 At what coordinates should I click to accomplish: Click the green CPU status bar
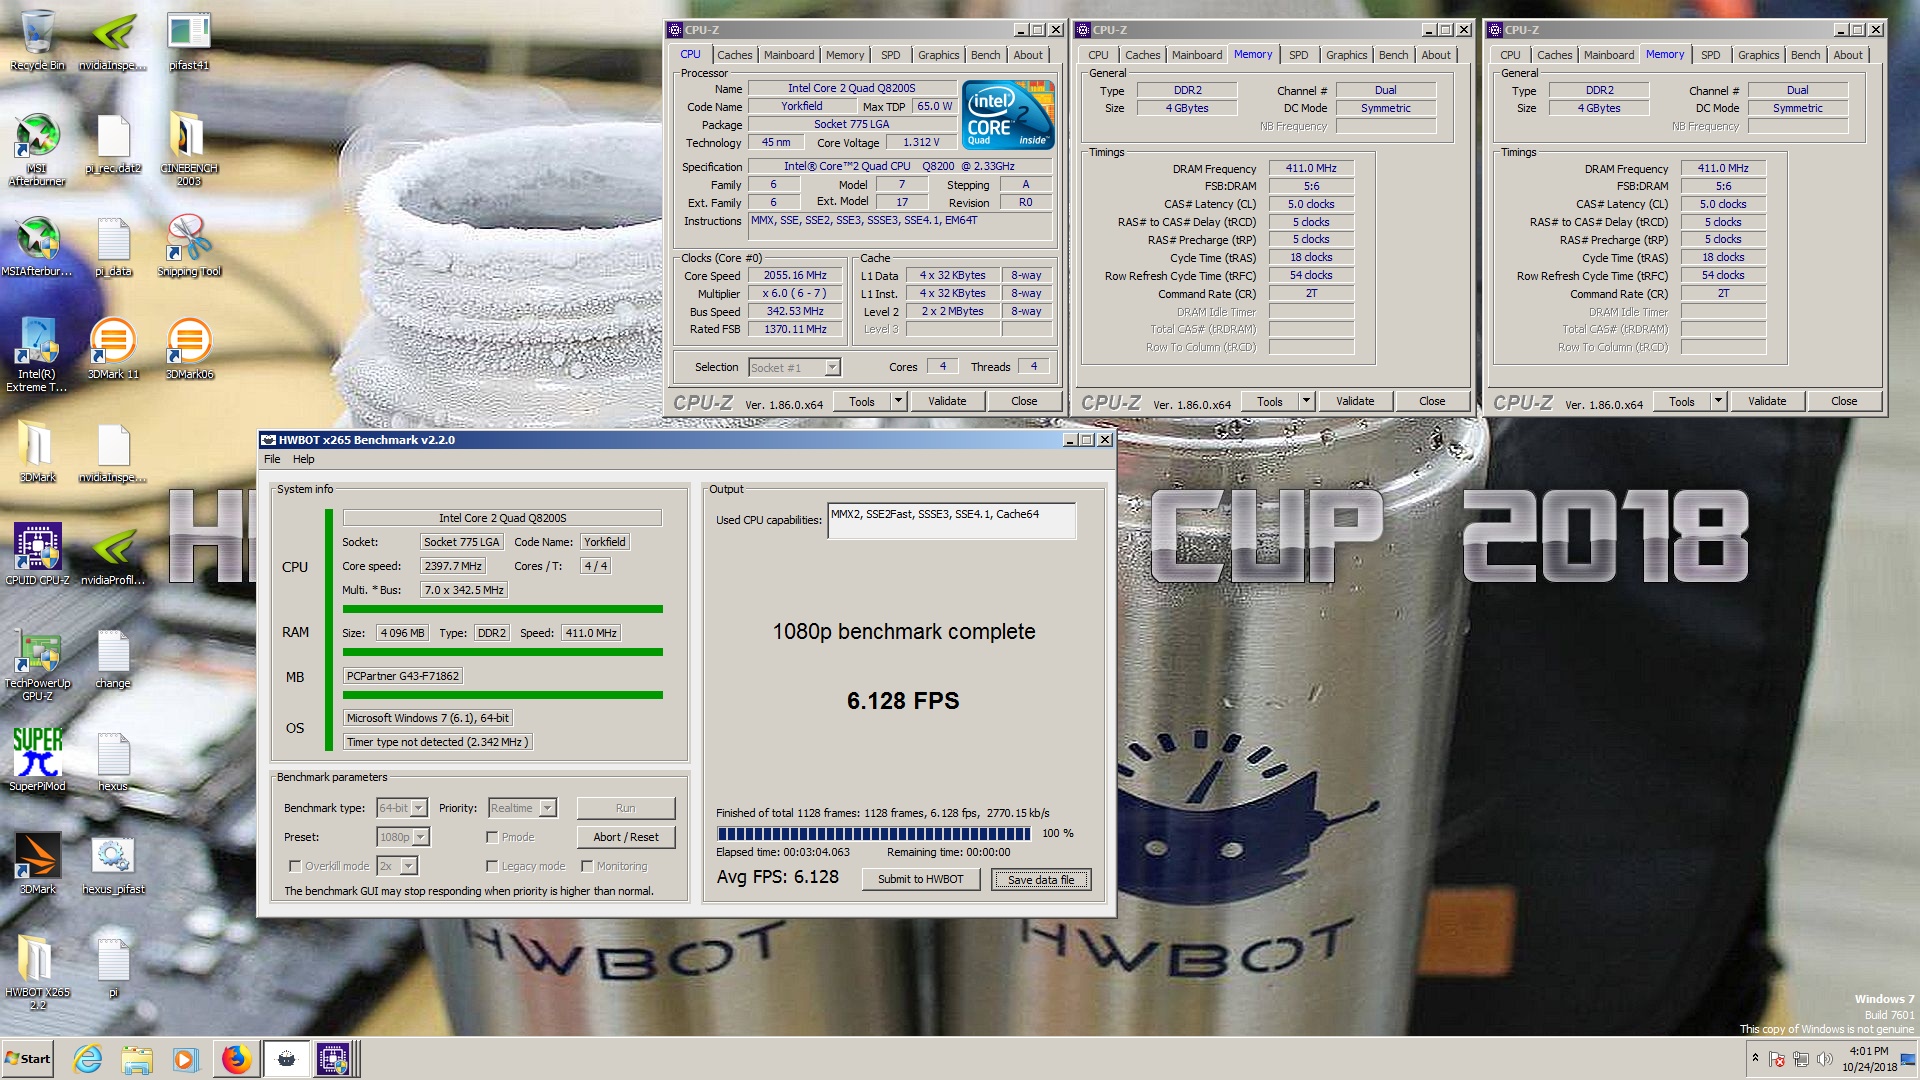(502, 608)
